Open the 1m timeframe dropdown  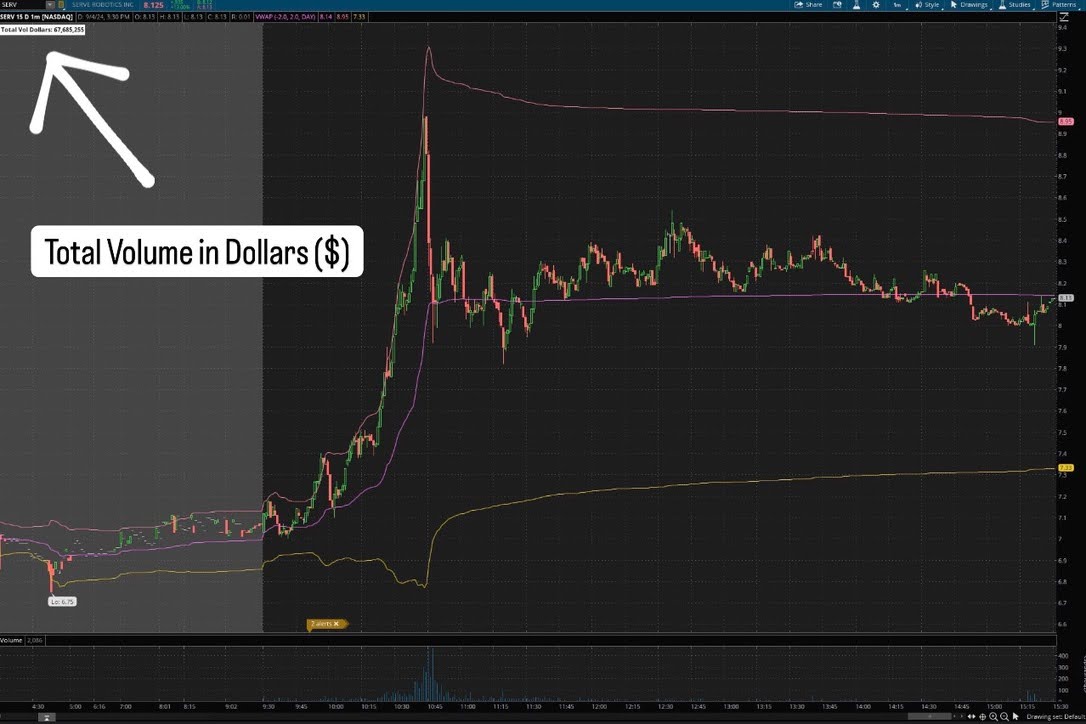pyautogui.click(x=899, y=5)
